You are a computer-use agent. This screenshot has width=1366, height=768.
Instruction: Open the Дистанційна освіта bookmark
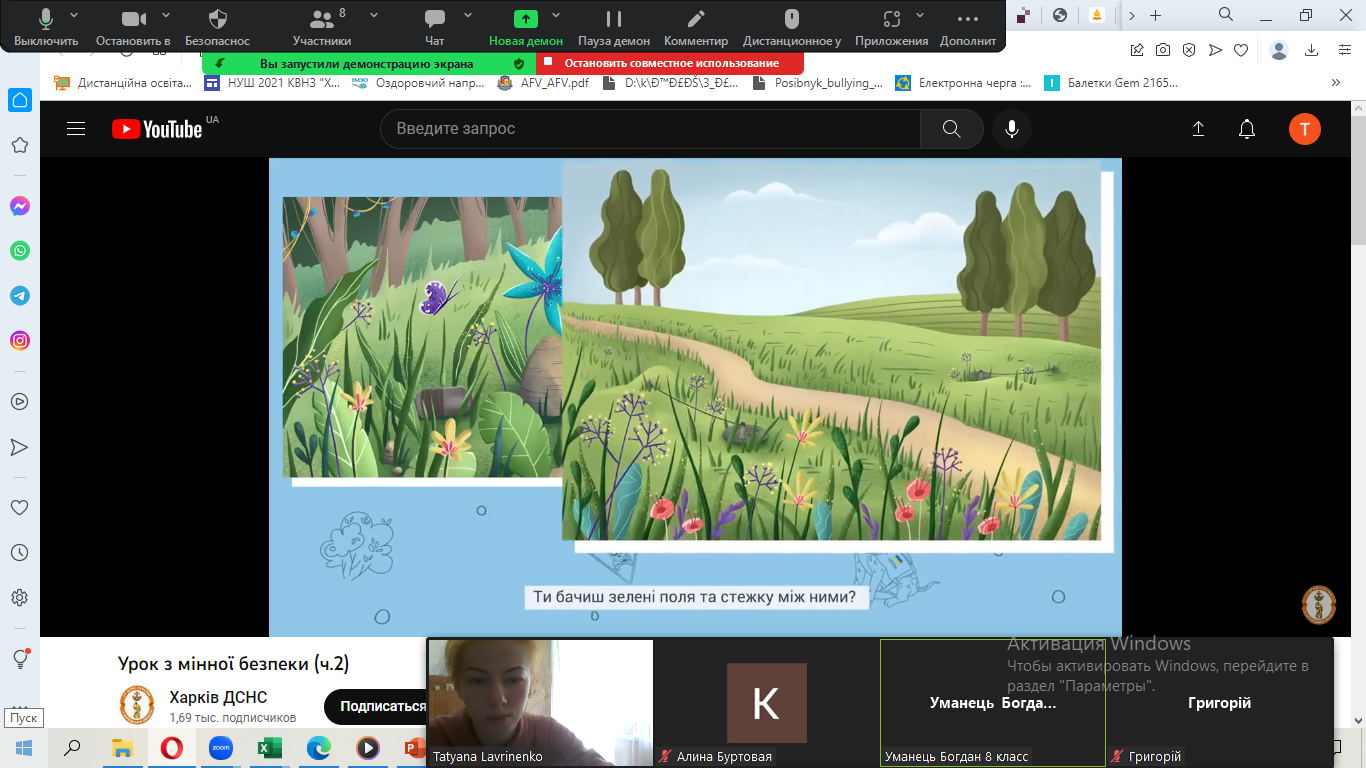point(123,84)
